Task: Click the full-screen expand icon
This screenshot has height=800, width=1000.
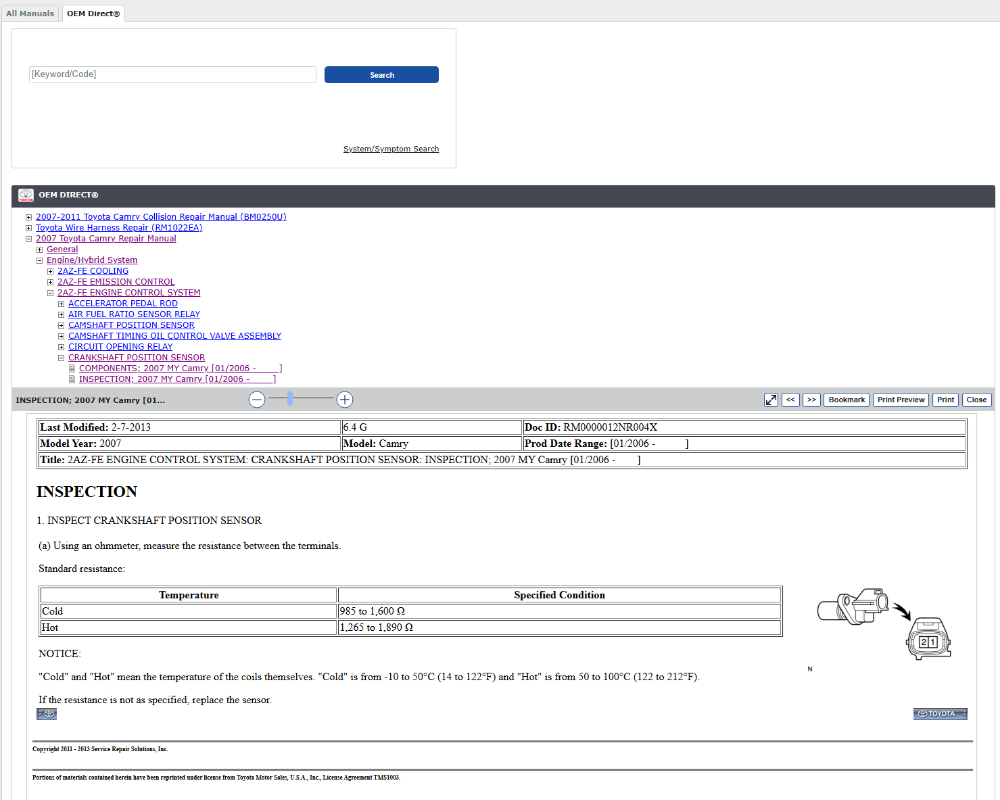Action: pos(770,400)
